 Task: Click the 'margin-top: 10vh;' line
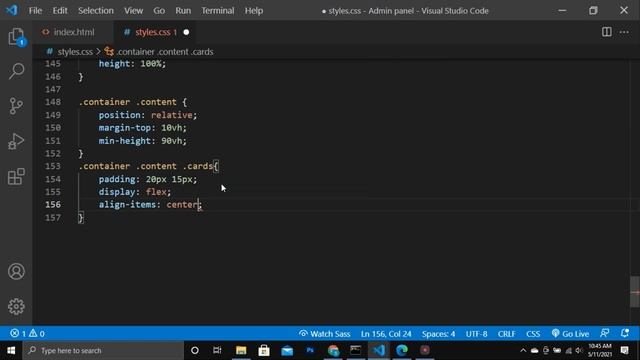[142, 128]
